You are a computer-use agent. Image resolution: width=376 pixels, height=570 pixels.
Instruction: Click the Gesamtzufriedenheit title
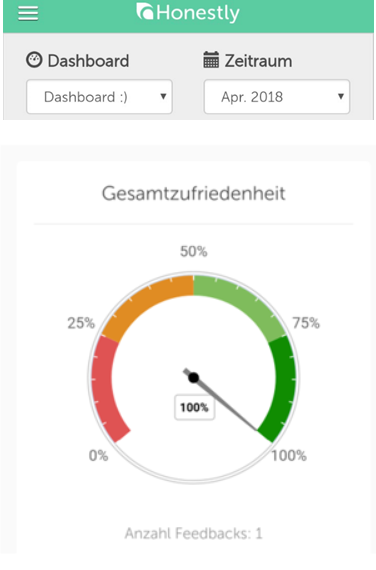[x=193, y=193]
